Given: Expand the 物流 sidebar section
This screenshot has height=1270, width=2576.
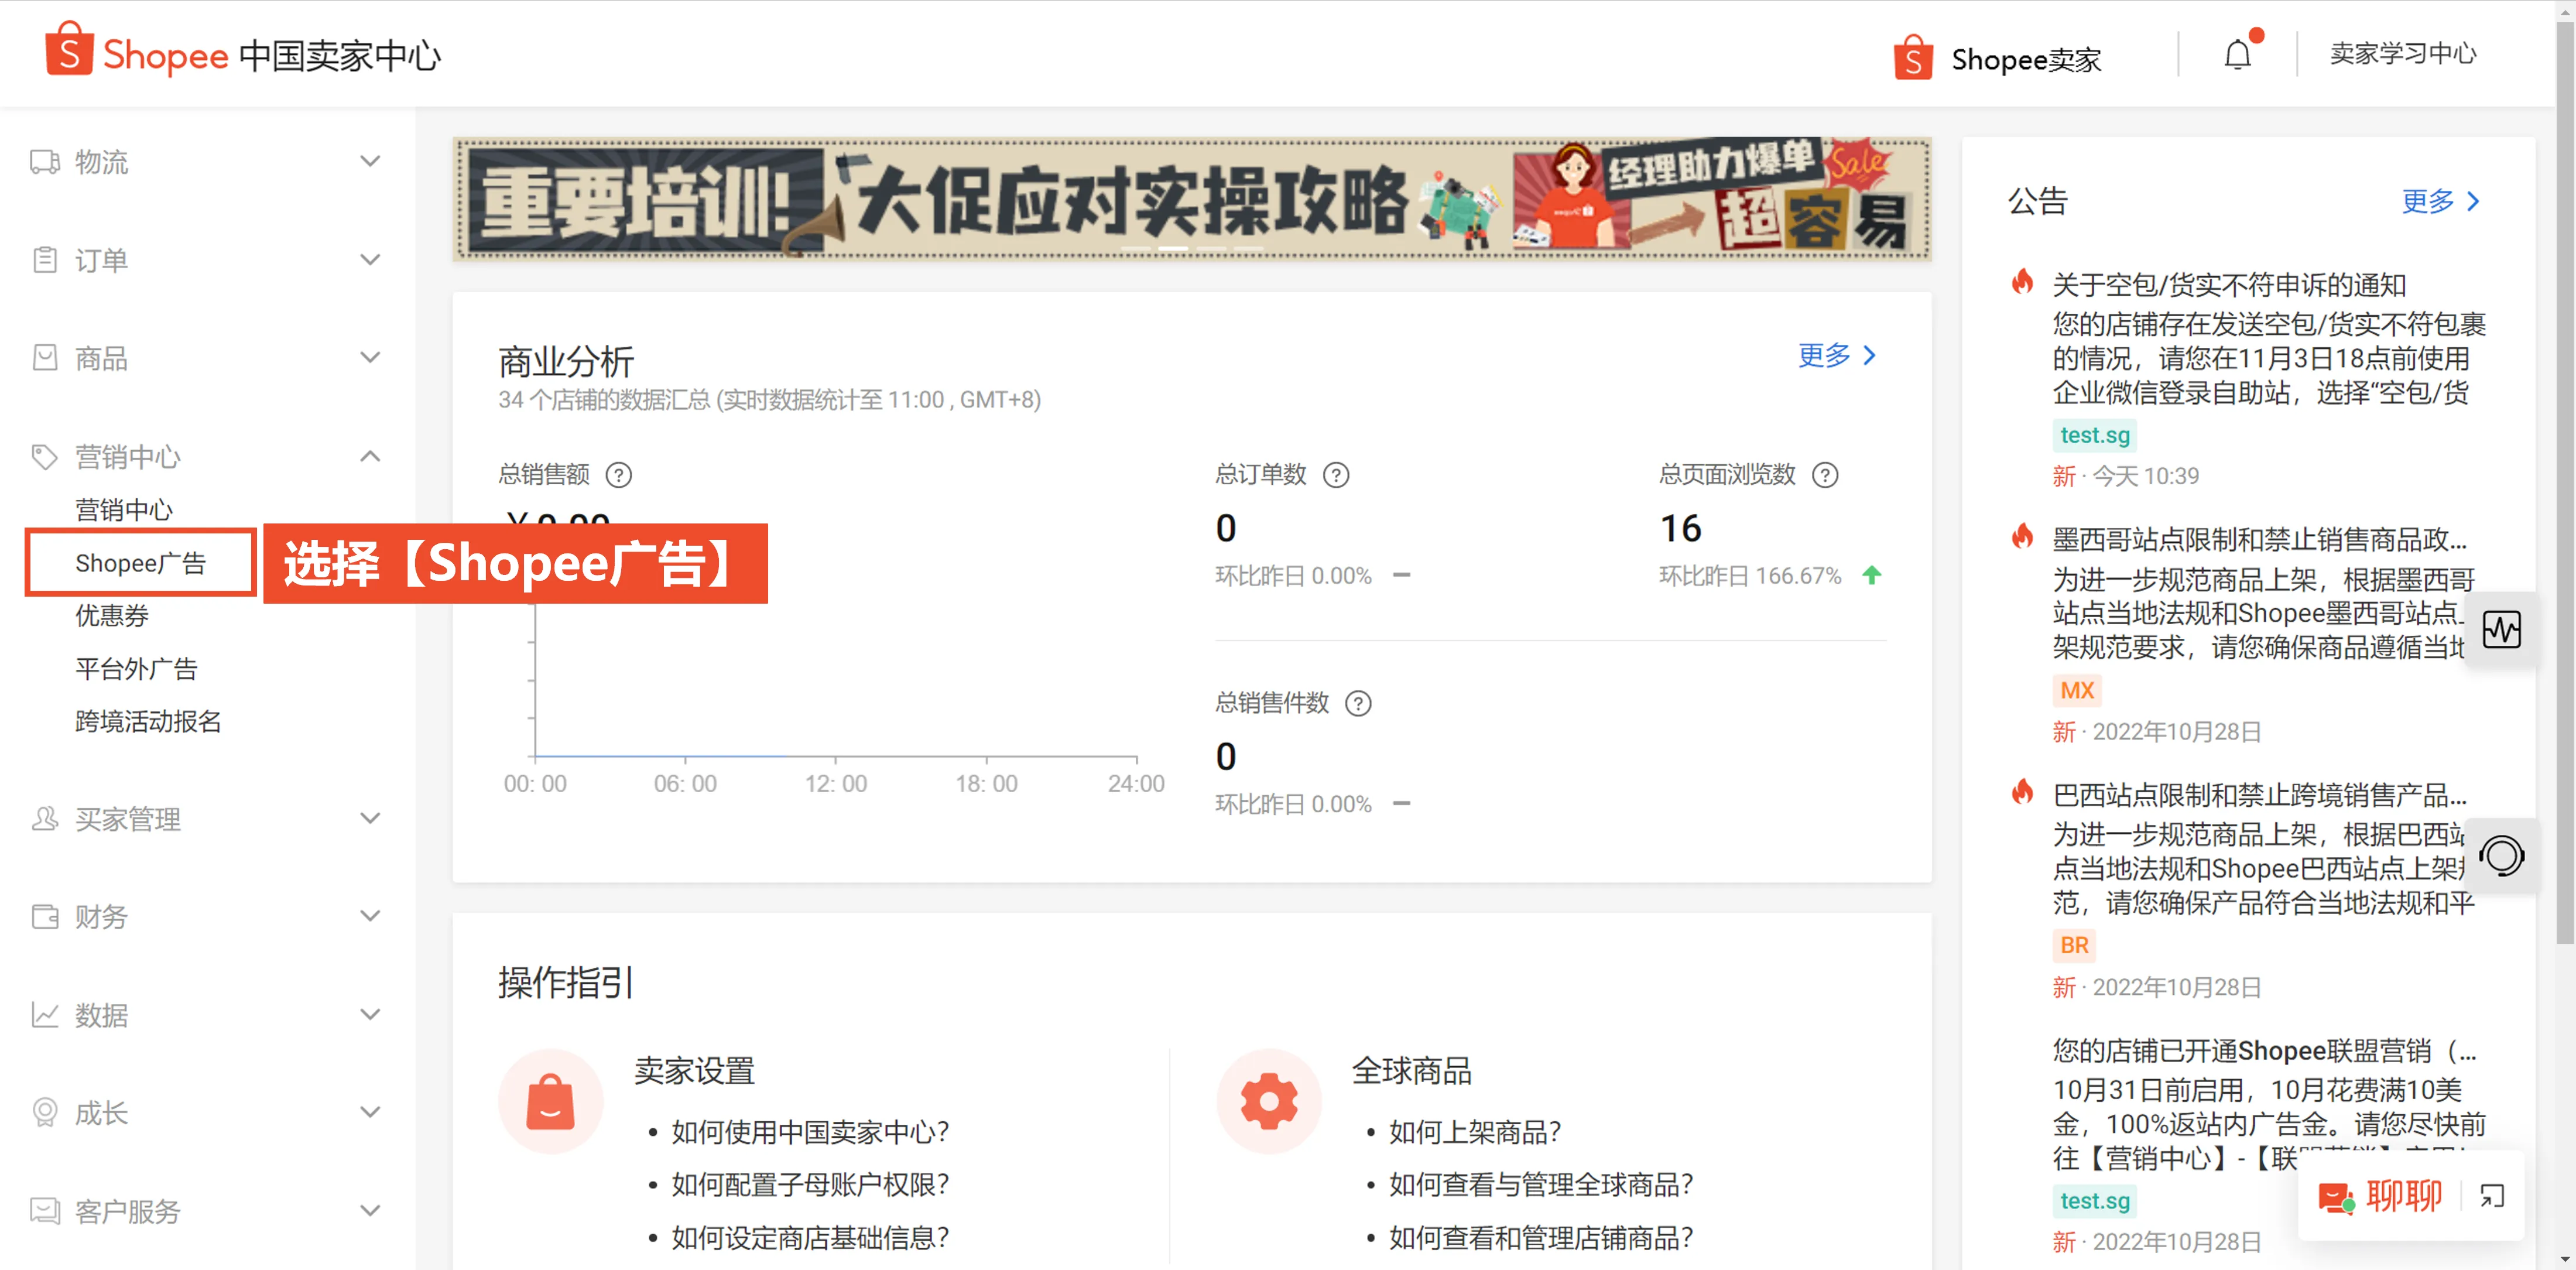Looking at the screenshot, I should 370,161.
